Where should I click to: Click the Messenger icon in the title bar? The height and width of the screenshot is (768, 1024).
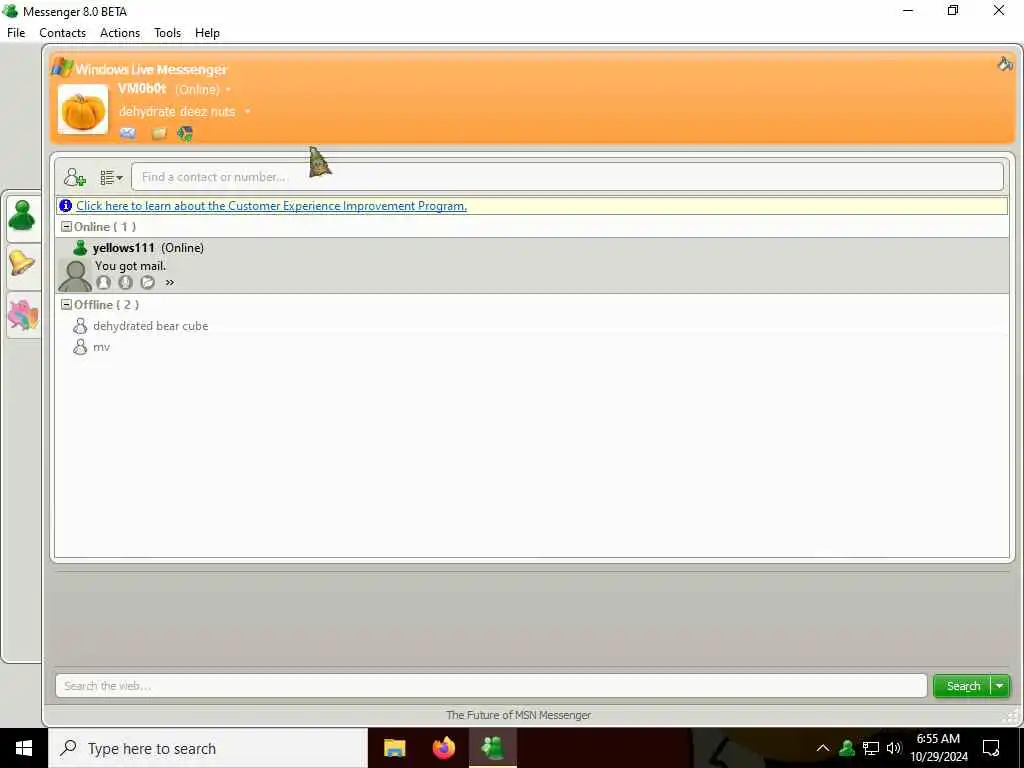coord(10,11)
